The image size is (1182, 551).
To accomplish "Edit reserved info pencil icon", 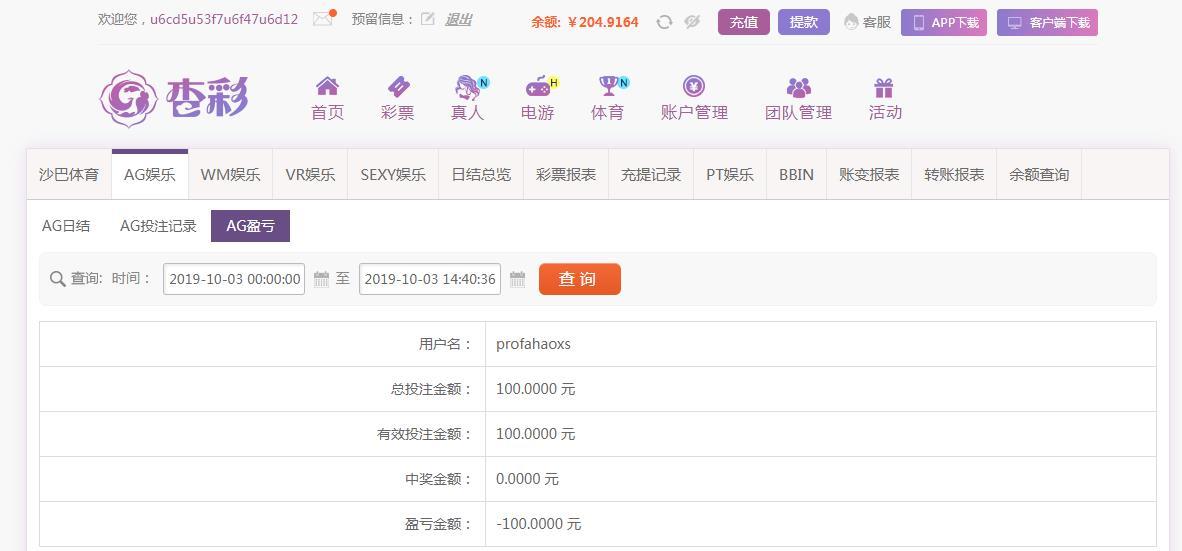I will coord(427,20).
